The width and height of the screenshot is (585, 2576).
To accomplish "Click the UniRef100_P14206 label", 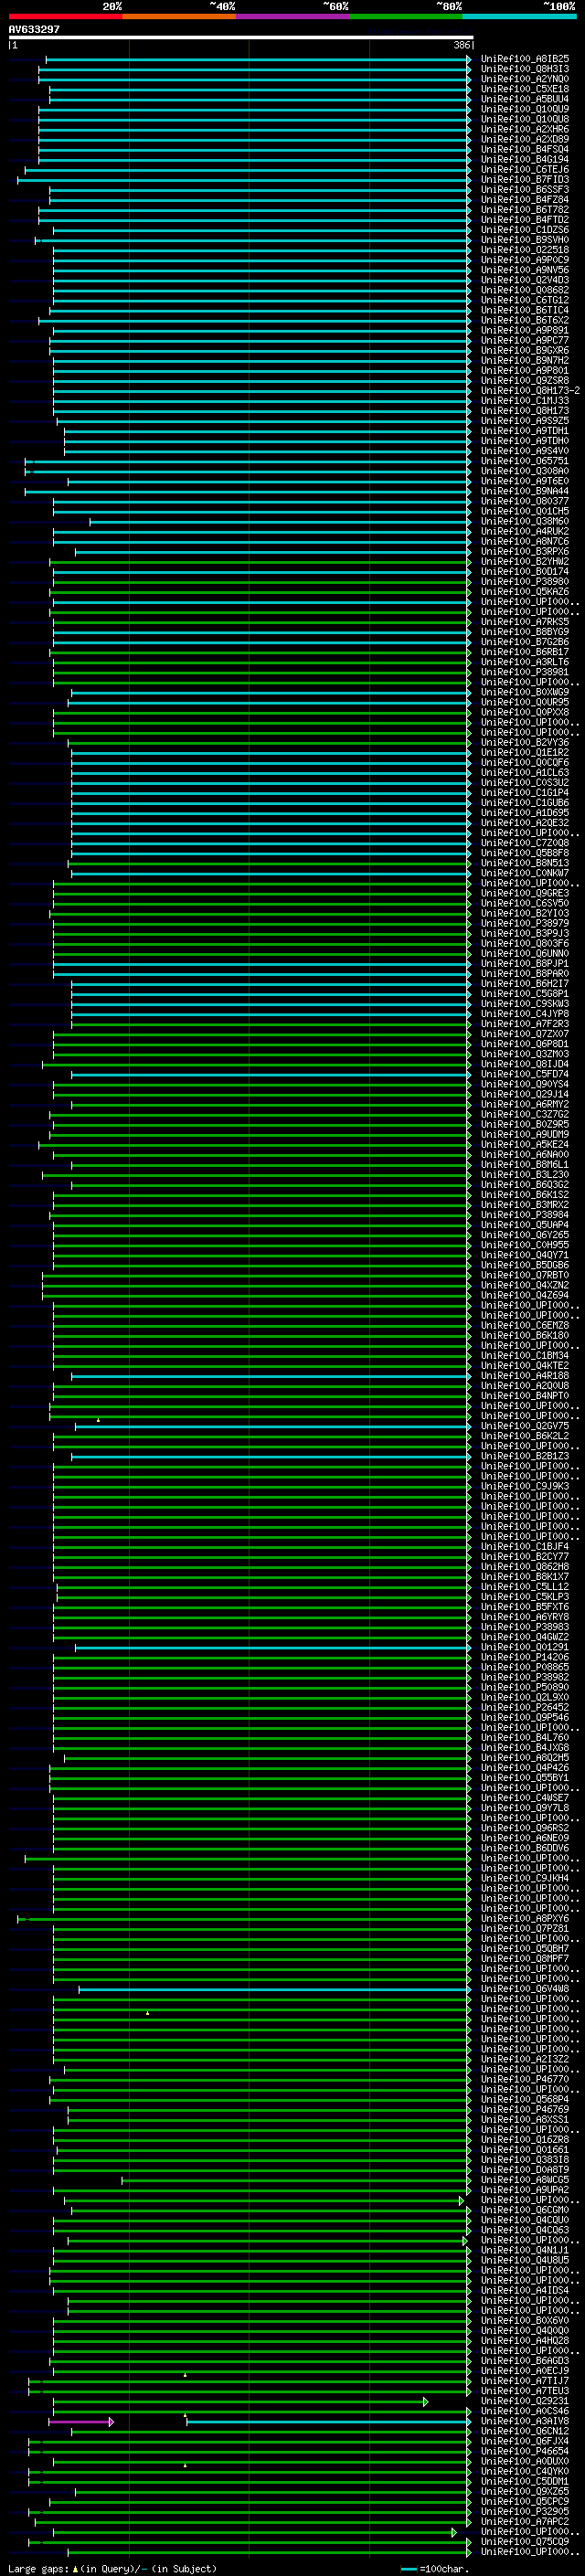I will point(525,1657).
